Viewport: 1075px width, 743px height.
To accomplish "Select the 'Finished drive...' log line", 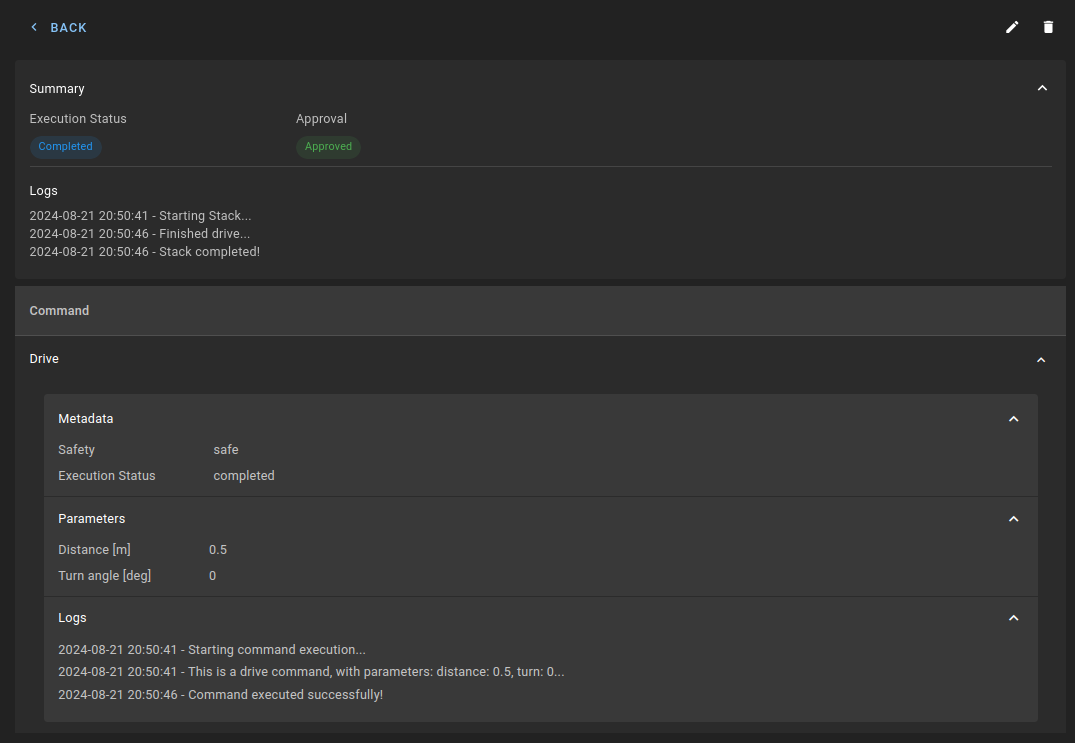I will 140,234.
